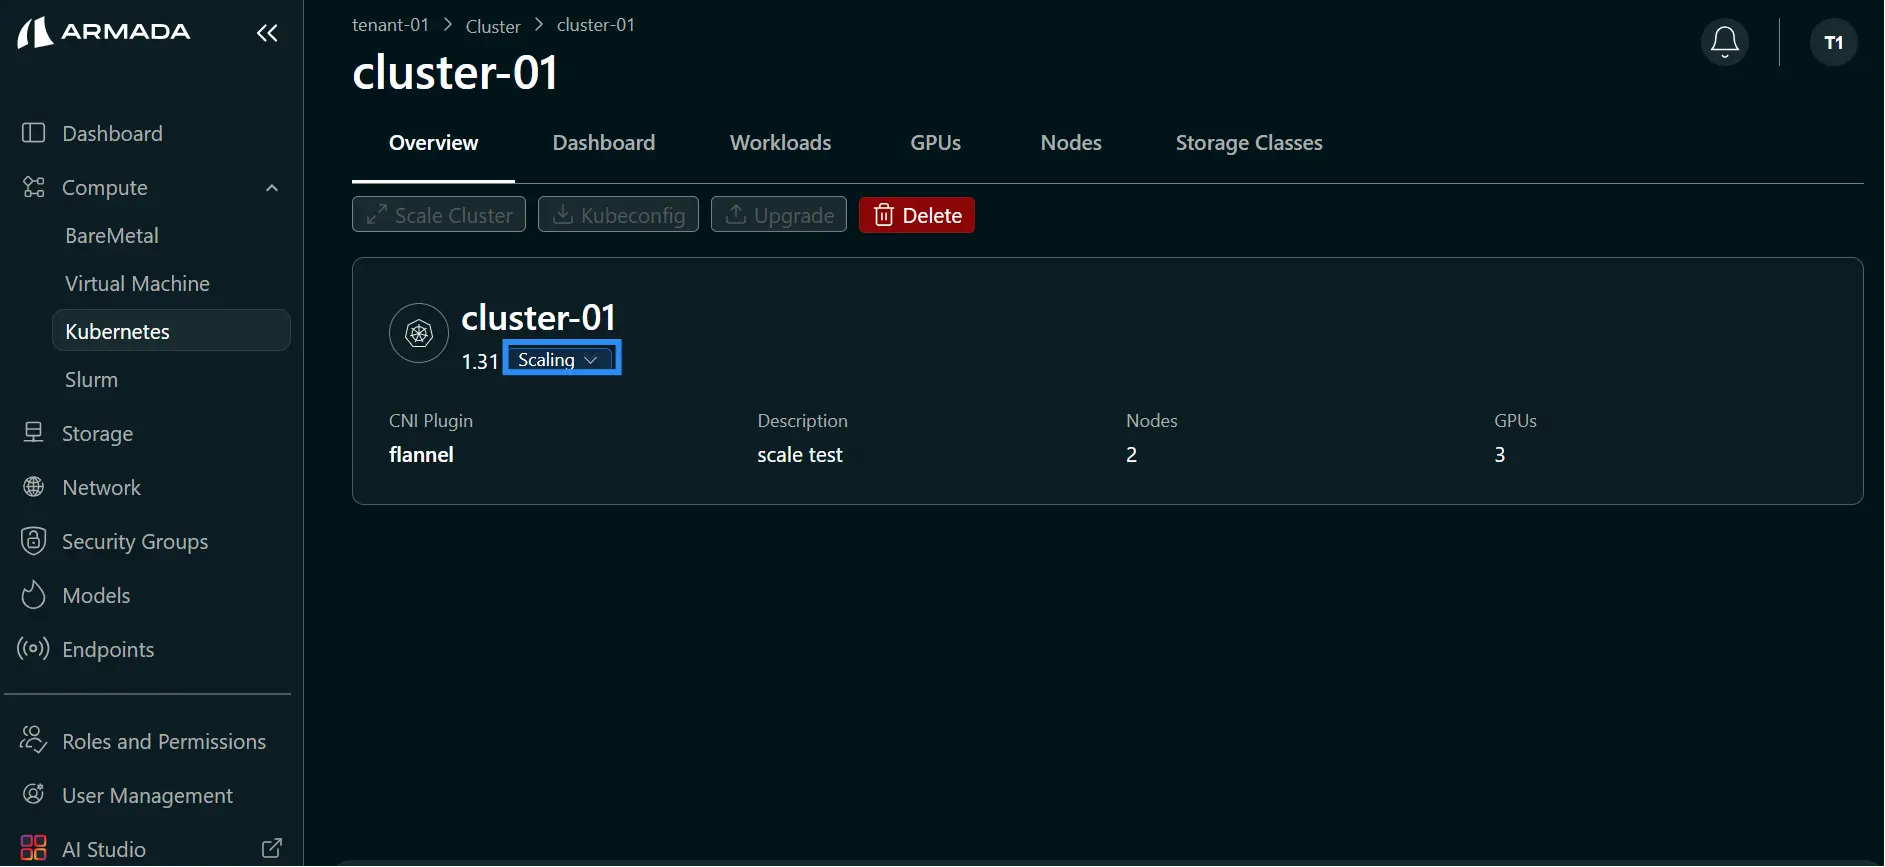Image resolution: width=1885 pixels, height=867 pixels.
Task: Click the Scale Cluster button
Action: point(439,215)
